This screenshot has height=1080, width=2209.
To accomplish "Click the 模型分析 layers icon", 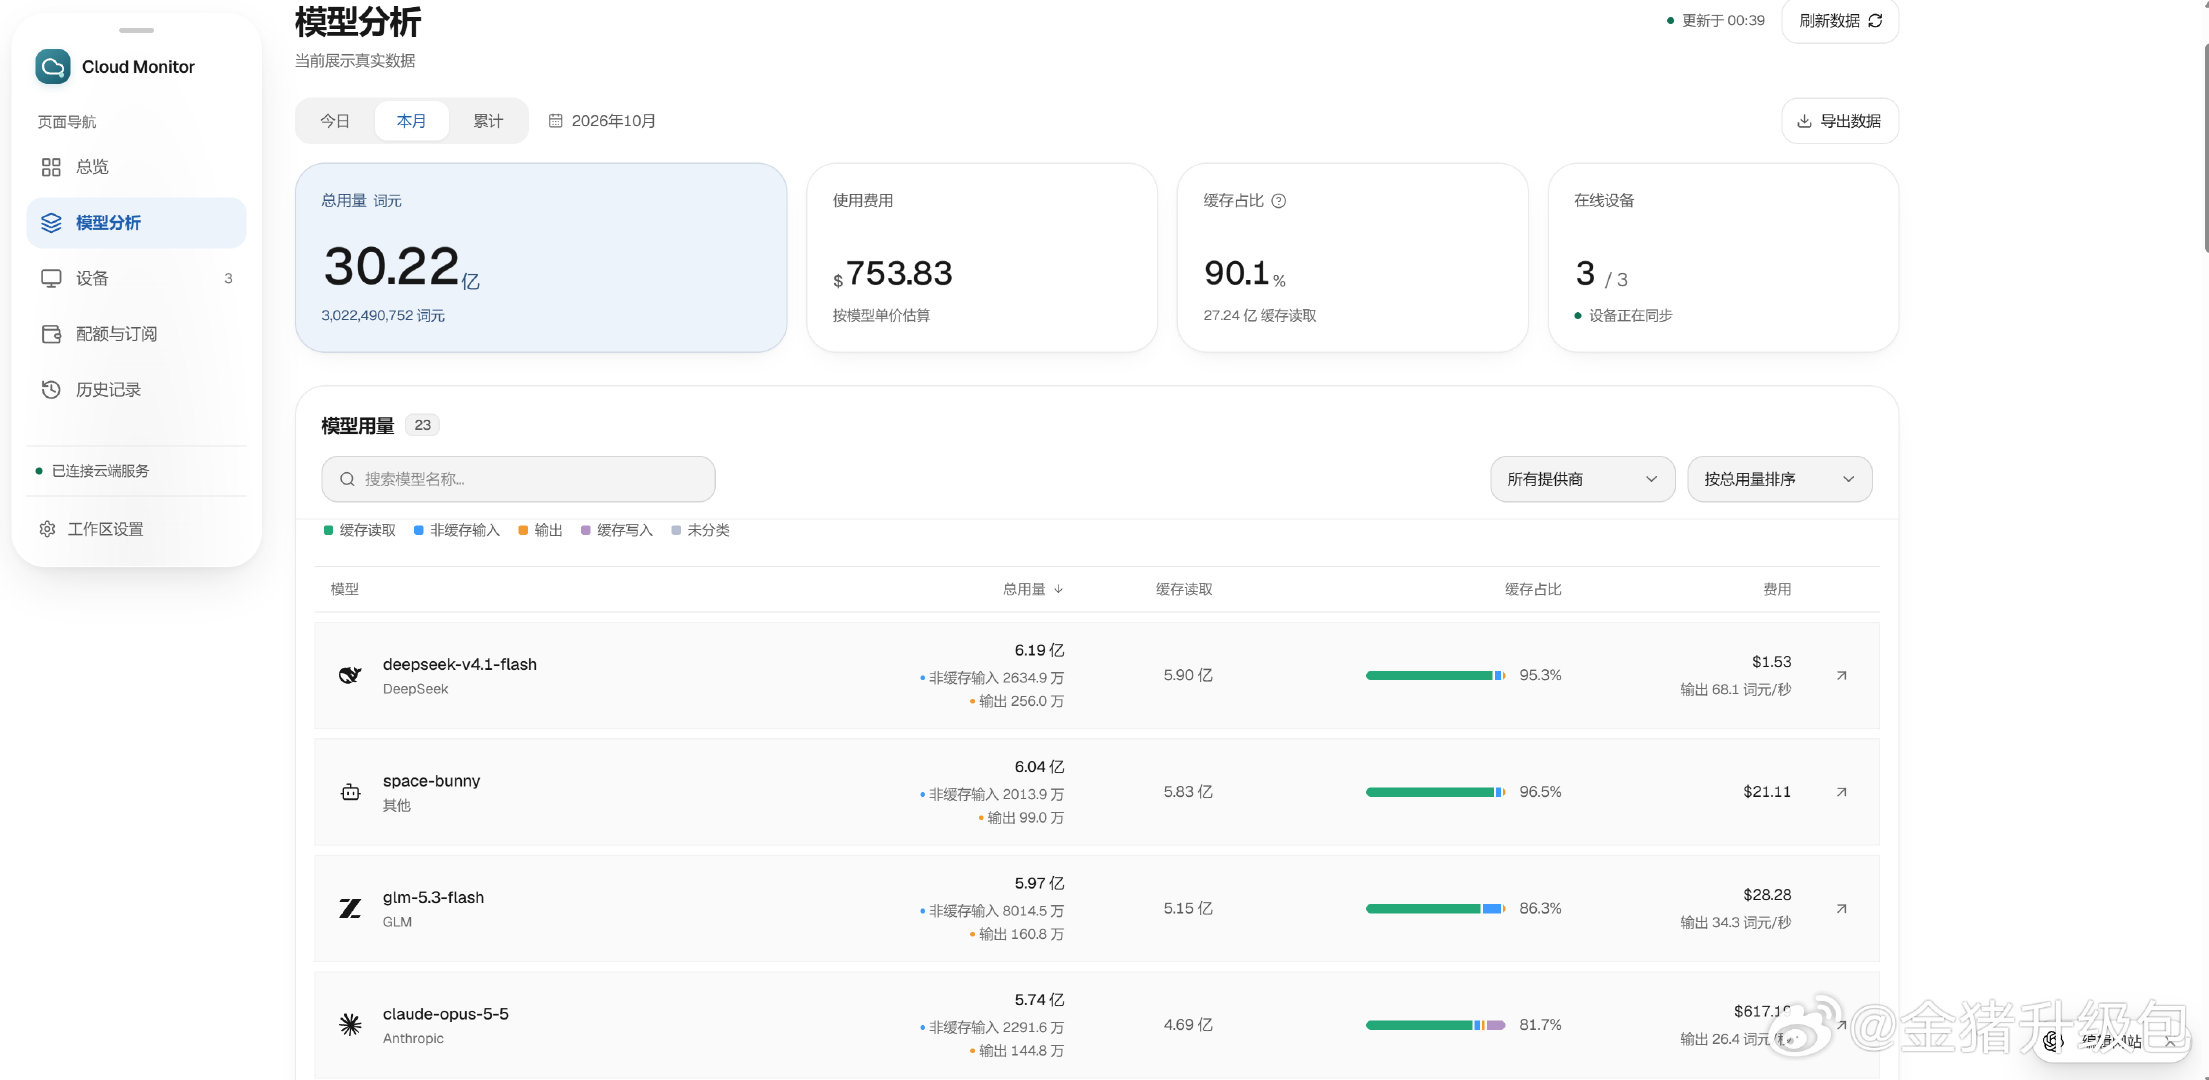I will [51, 223].
